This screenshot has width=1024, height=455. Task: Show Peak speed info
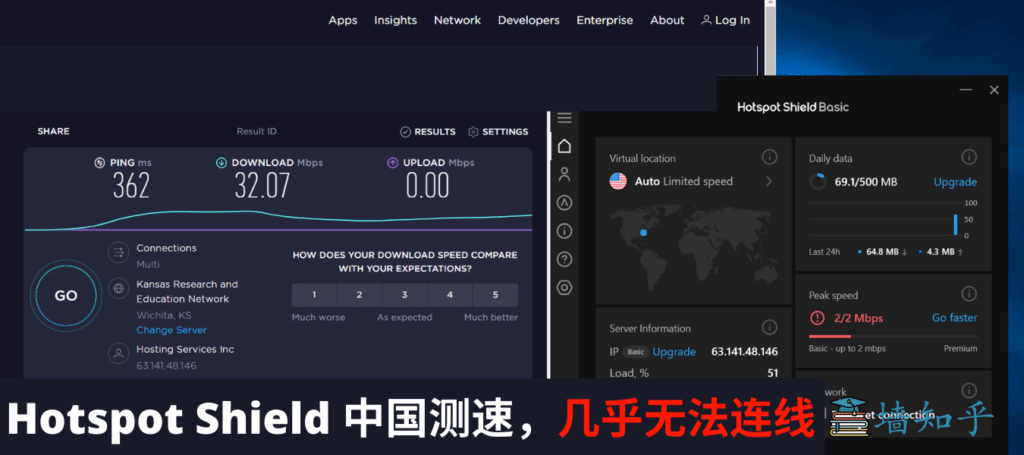(x=968, y=294)
